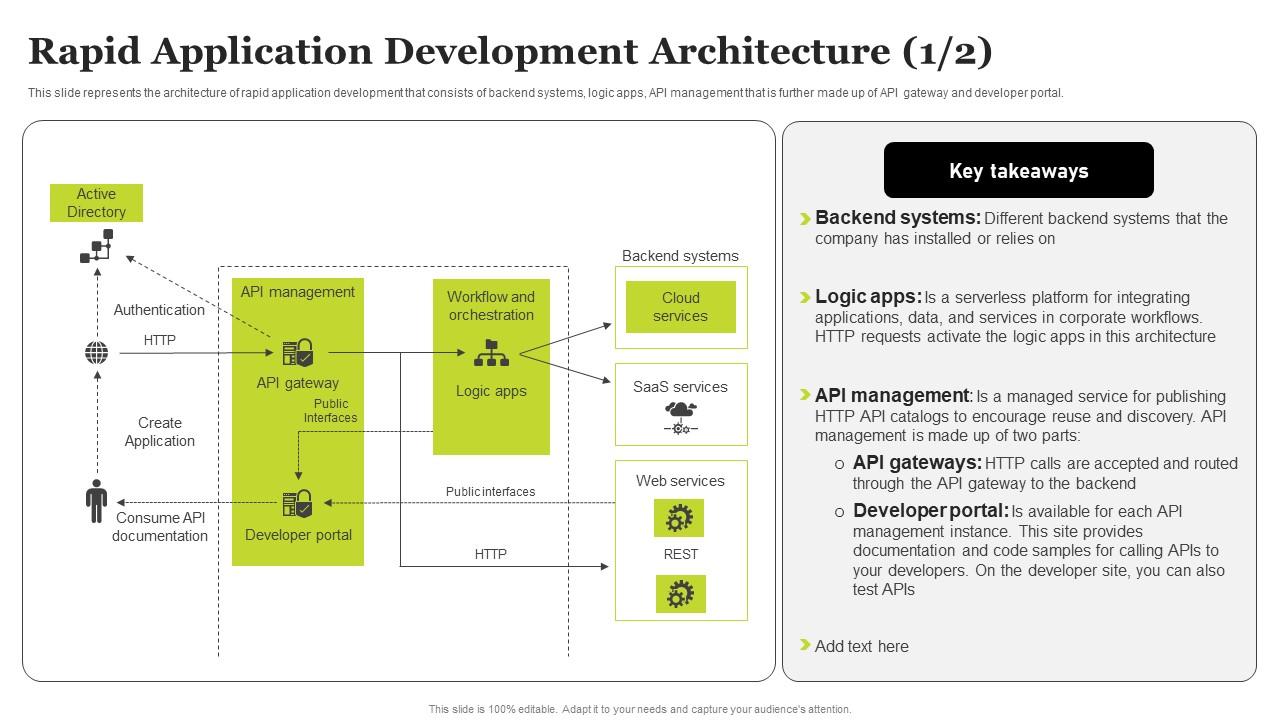Click the Logic apps bullet chevron
The height and width of the screenshot is (720, 1280).
click(805, 298)
